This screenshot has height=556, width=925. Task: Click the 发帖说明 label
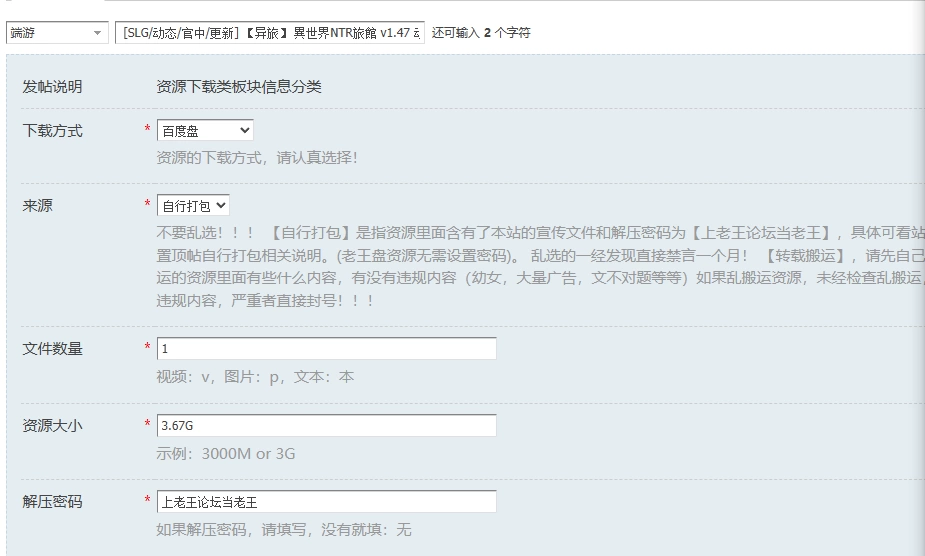(x=52, y=87)
